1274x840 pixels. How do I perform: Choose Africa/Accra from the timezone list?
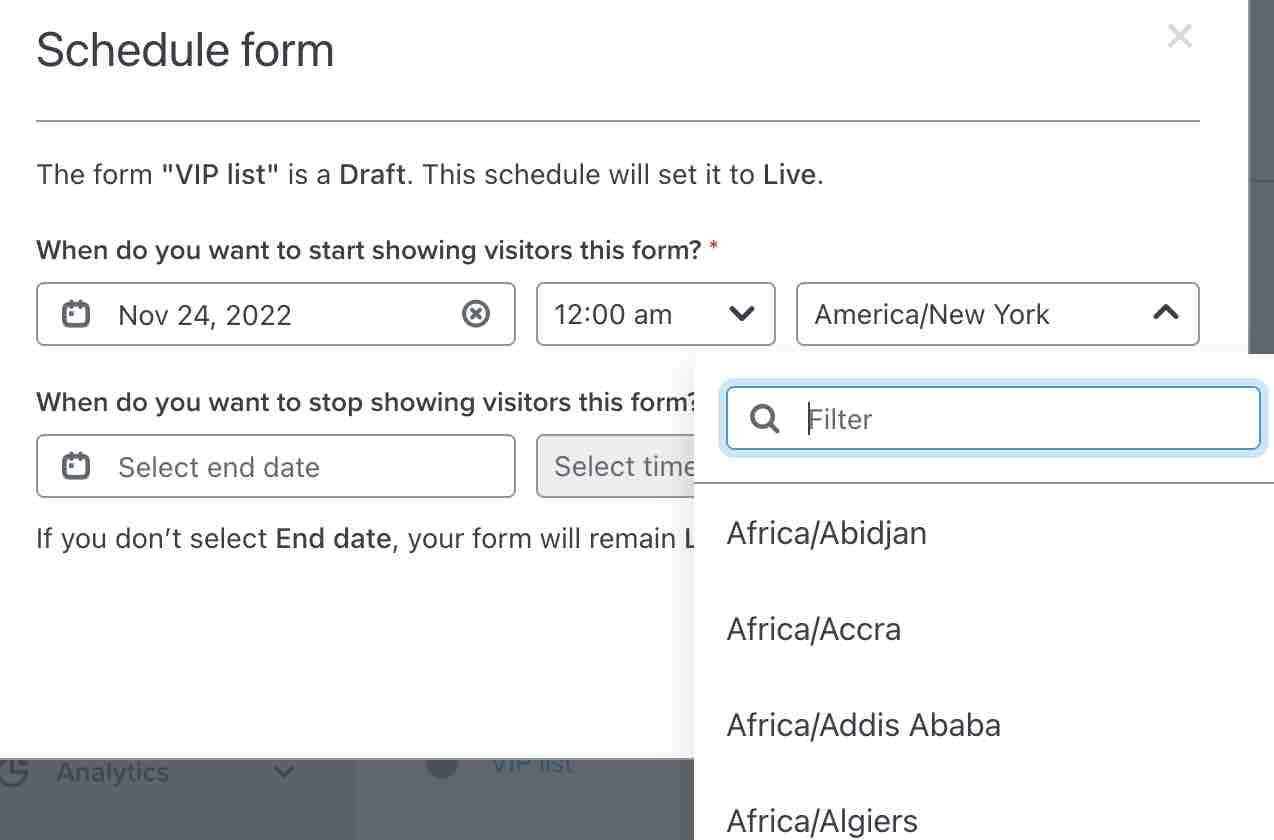point(813,628)
